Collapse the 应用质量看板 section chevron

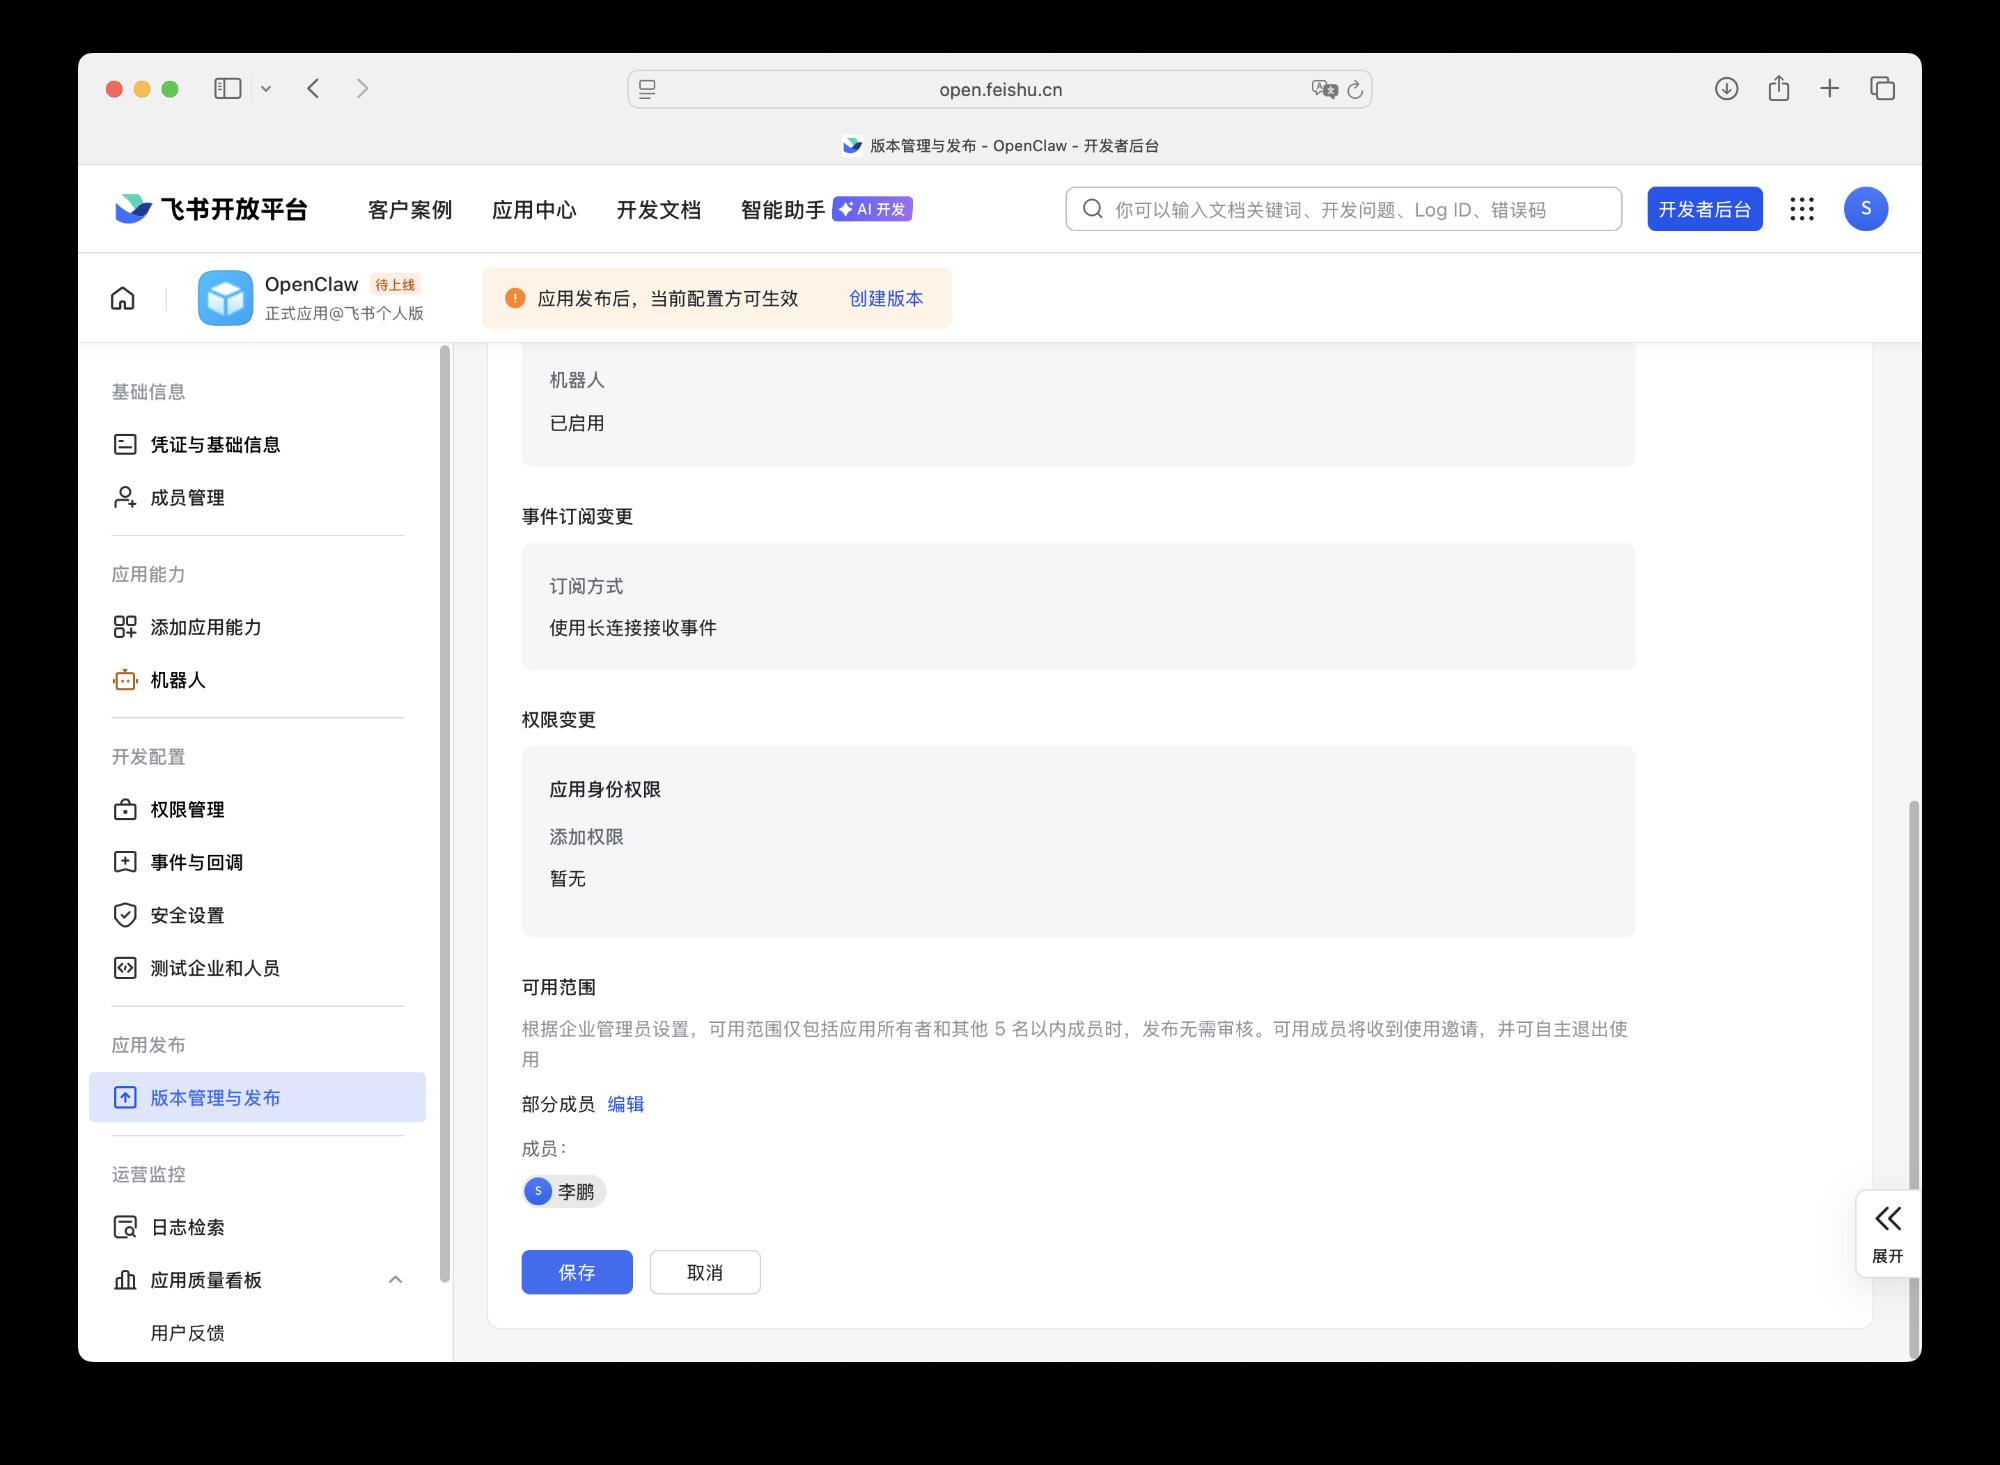[x=395, y=1280]
